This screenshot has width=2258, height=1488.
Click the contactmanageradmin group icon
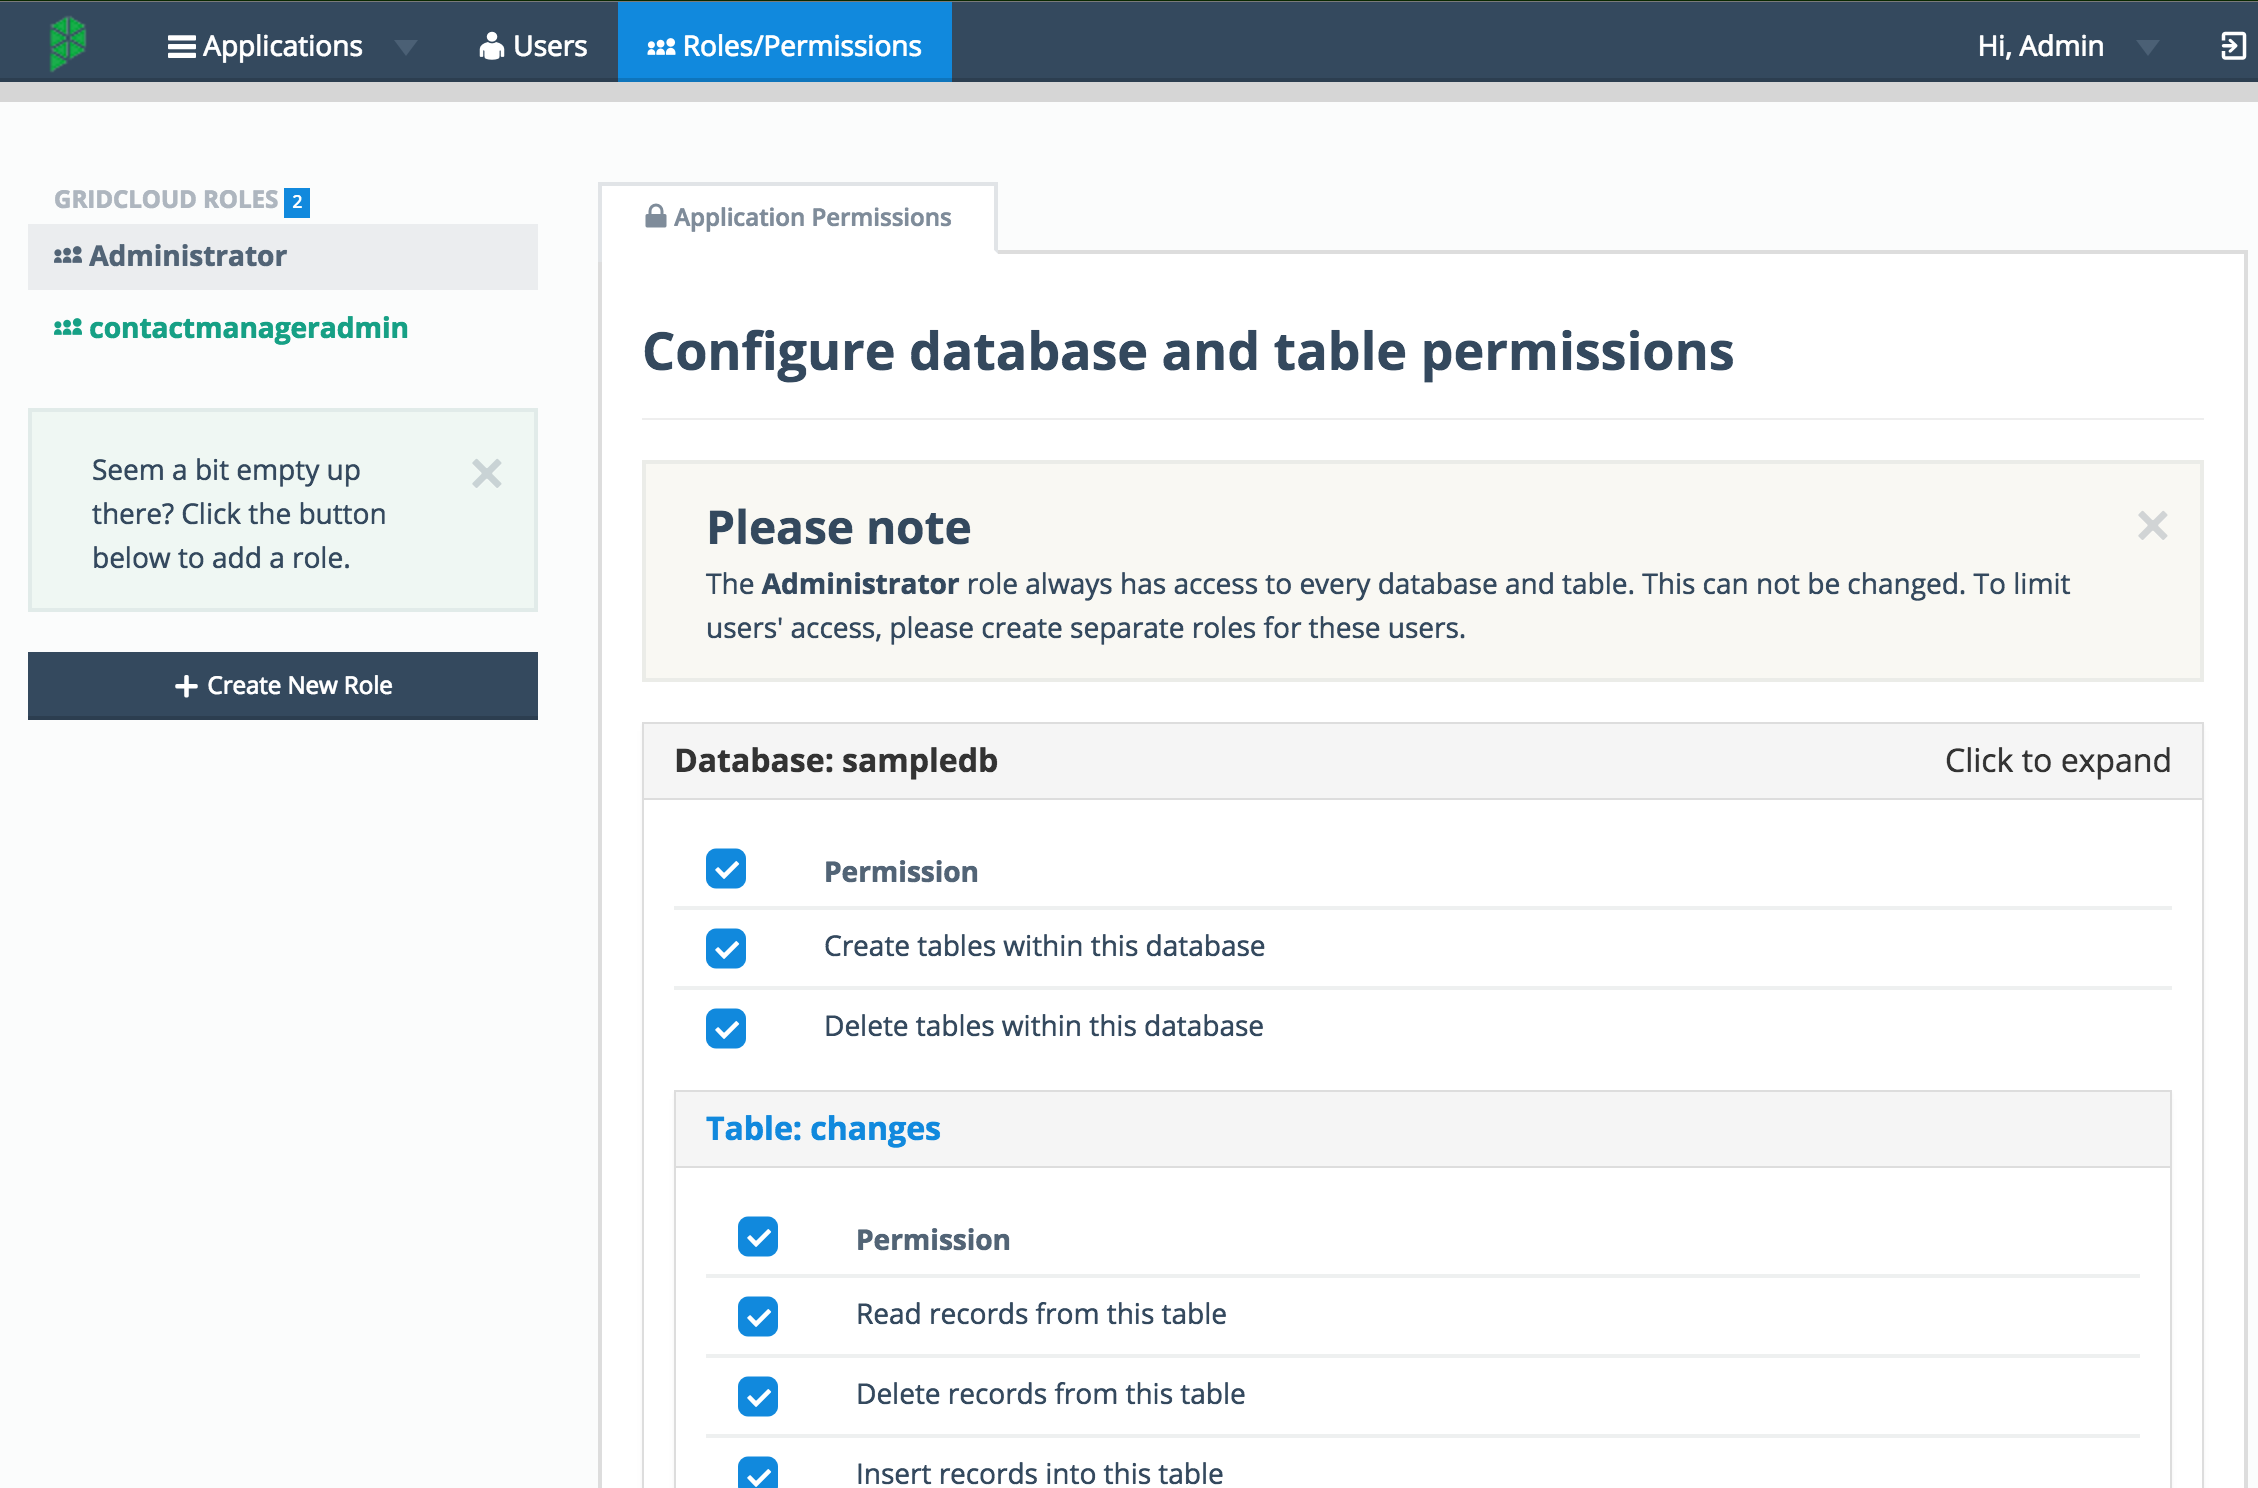(68, 328)
